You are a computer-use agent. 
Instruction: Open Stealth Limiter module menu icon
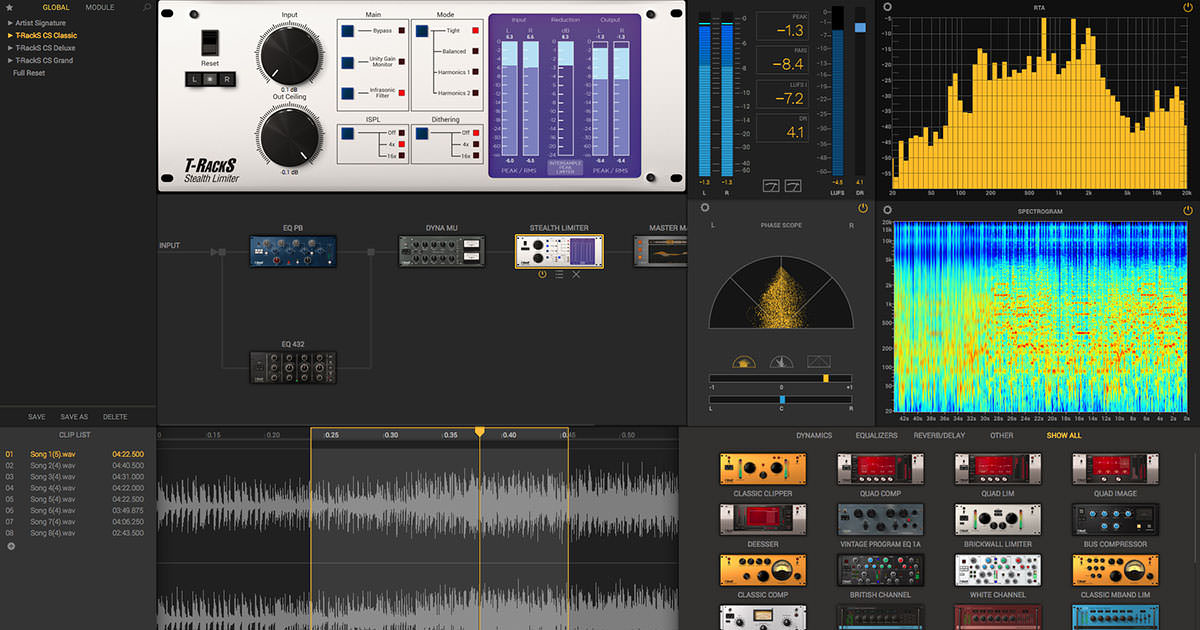tap(559, 274)
